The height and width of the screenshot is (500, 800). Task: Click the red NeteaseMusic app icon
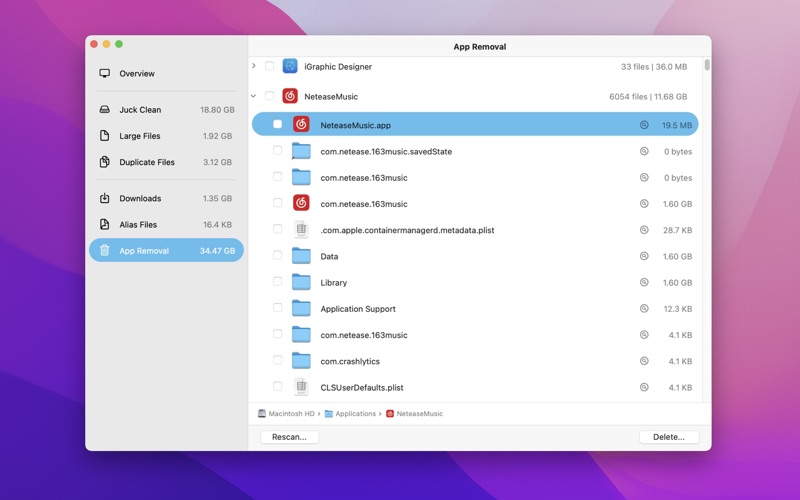point(290,97)
